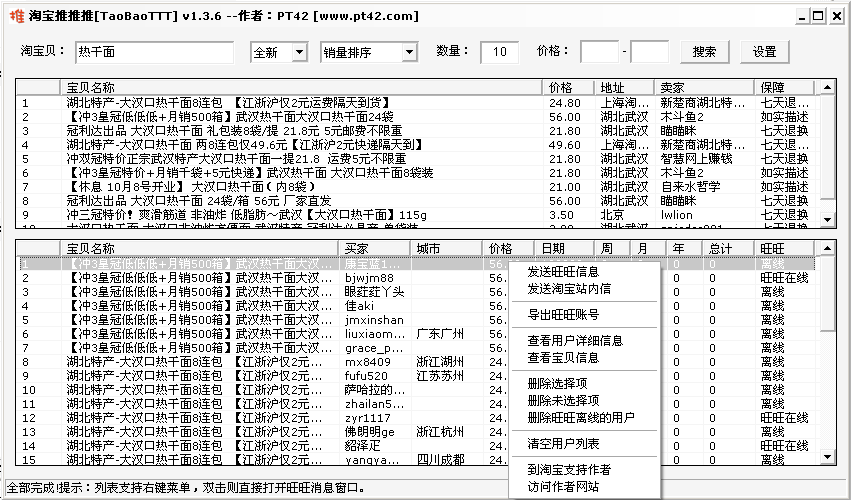The height and width of the screenshot is (500, 851).
Task: Select top list row 7 【休息 10月8号开业】
Action: pos(416,187)
